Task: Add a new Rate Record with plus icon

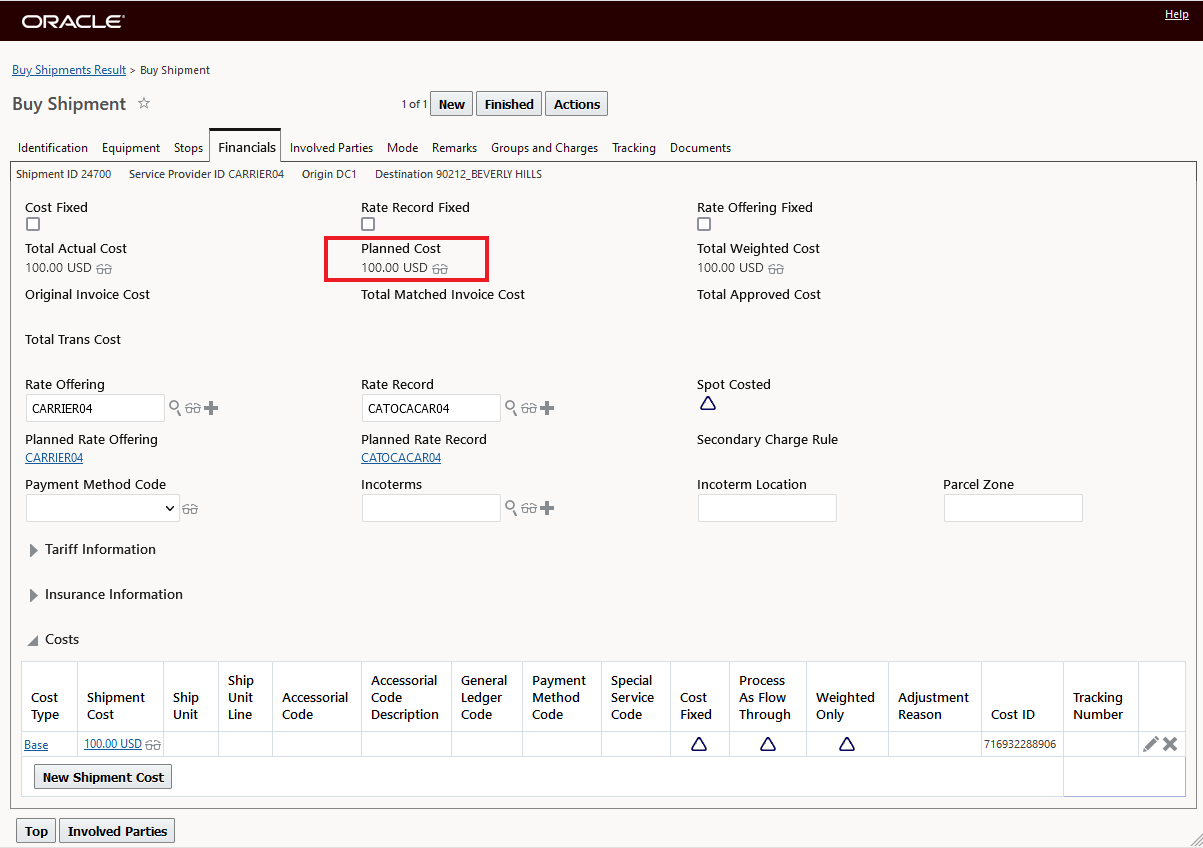Action: click(547, 408)
